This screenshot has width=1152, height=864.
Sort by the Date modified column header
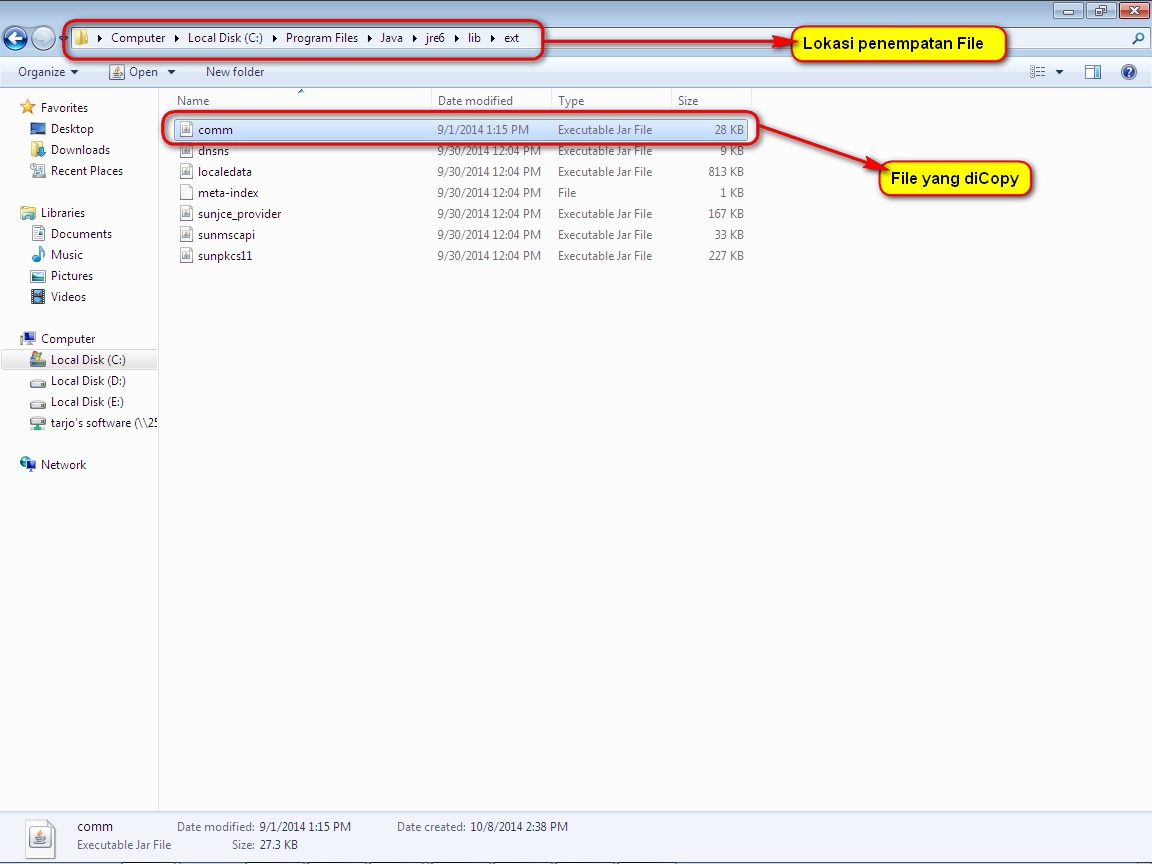click(475, 101)
